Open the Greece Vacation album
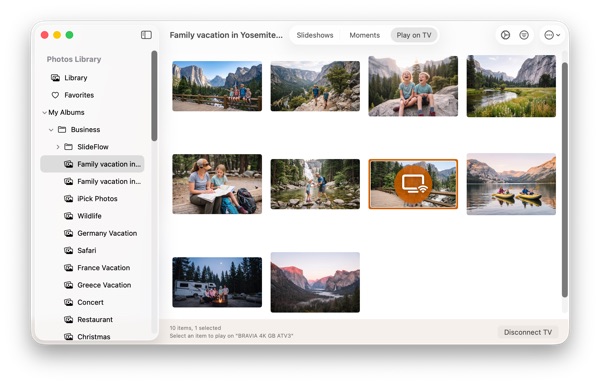The height and width of the screenshot is (385, 600). pos(92,285)
